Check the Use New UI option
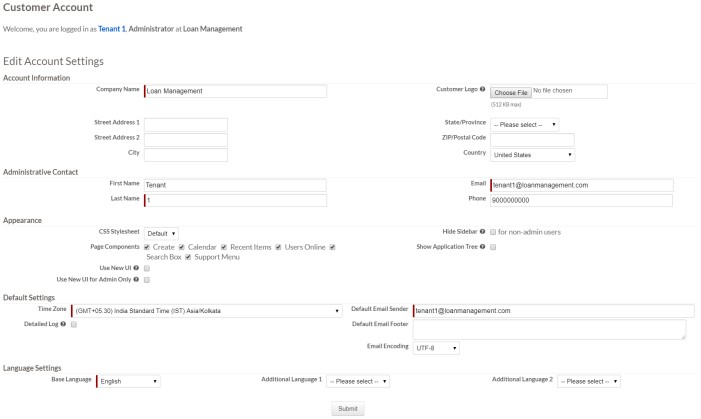The image size is (701, 419). click(x=147, y=268)
